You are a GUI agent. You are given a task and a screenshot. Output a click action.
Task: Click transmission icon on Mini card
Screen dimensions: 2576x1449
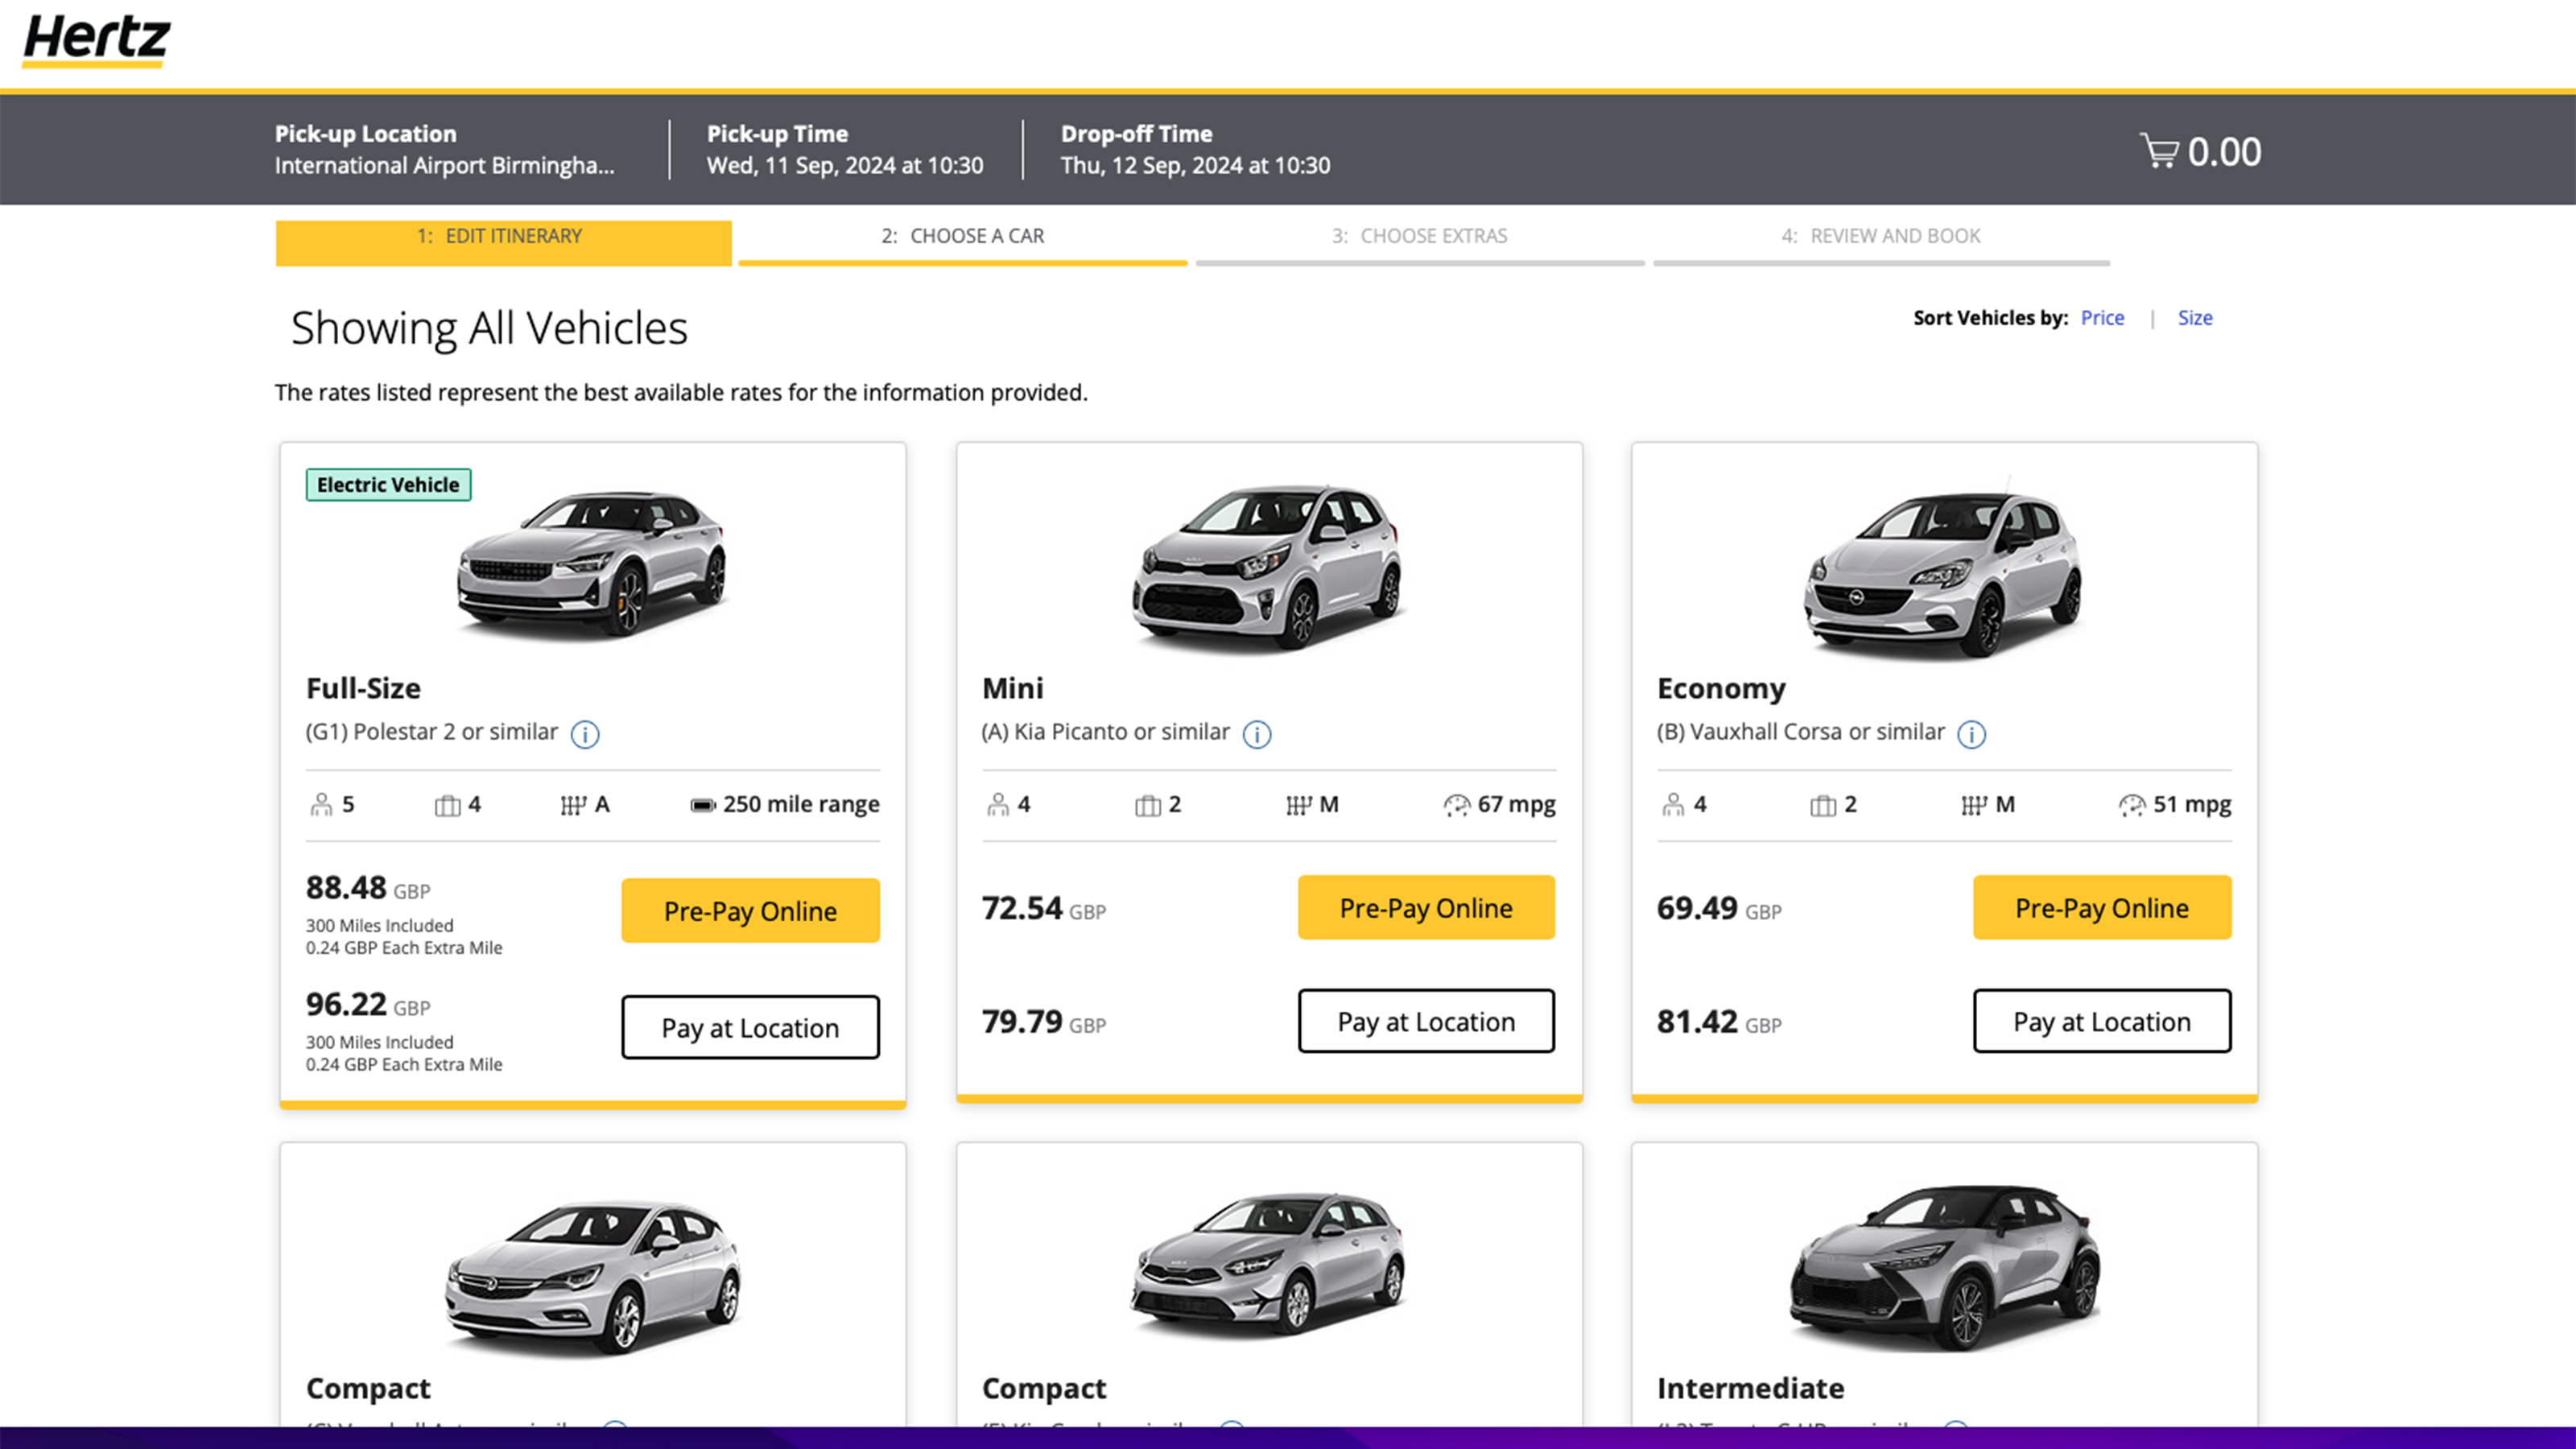pyautogui.click(x=1298, y=805)
